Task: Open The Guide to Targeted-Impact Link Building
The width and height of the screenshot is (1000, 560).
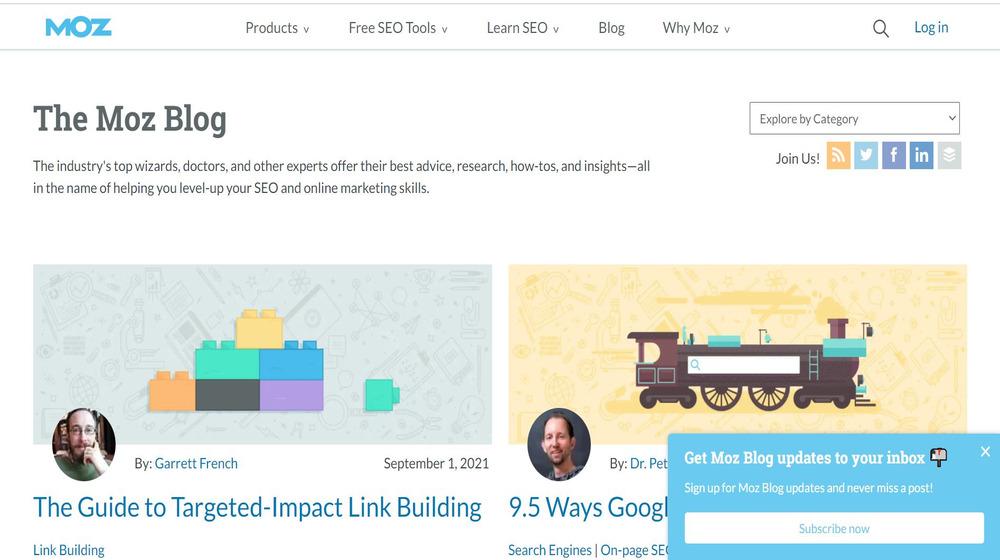Action: [257, 507]
